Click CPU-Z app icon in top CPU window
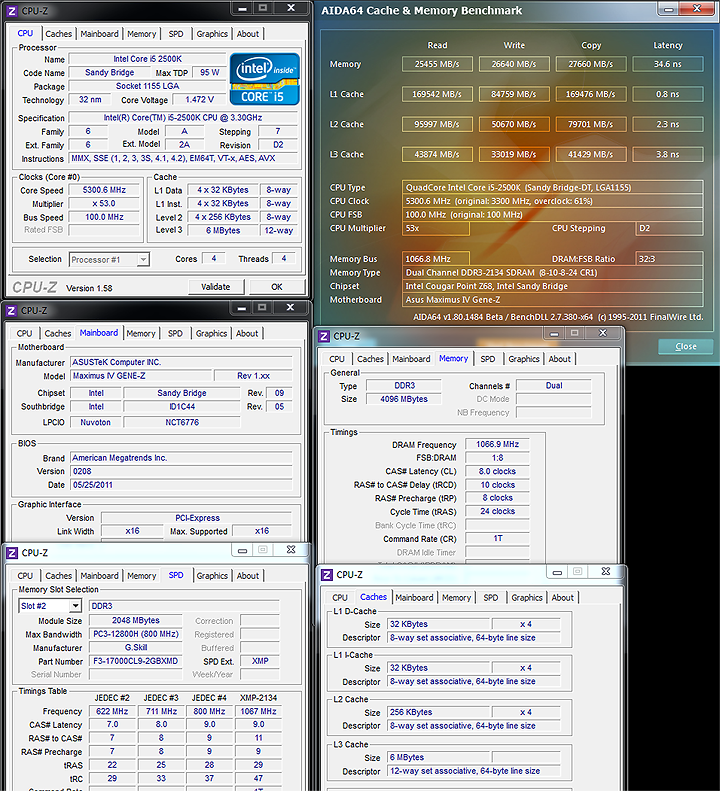 12,11
